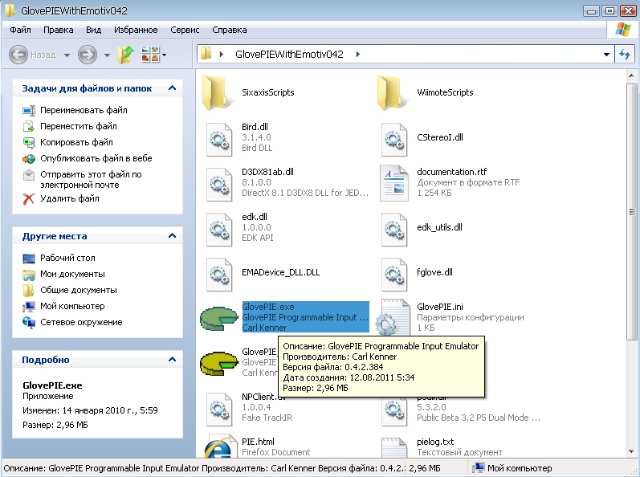Go to Рабочий стол

67,258
